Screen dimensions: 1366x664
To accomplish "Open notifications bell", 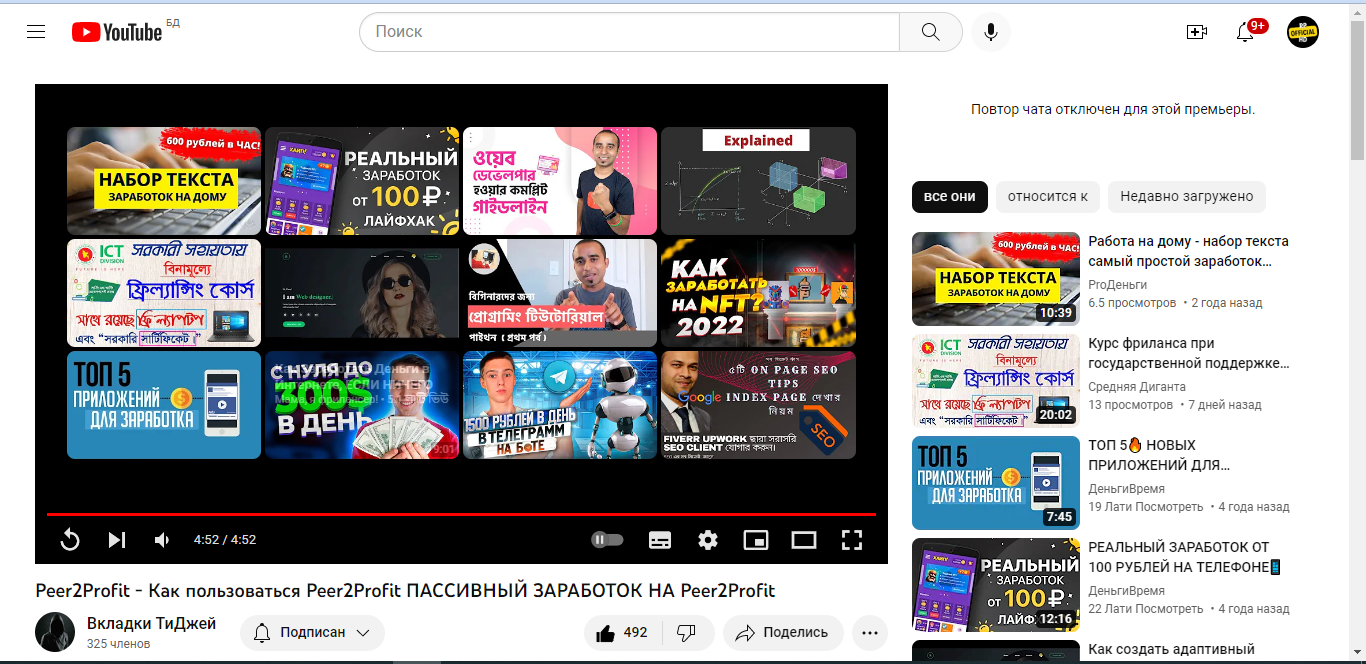I will coord(1245,32).
